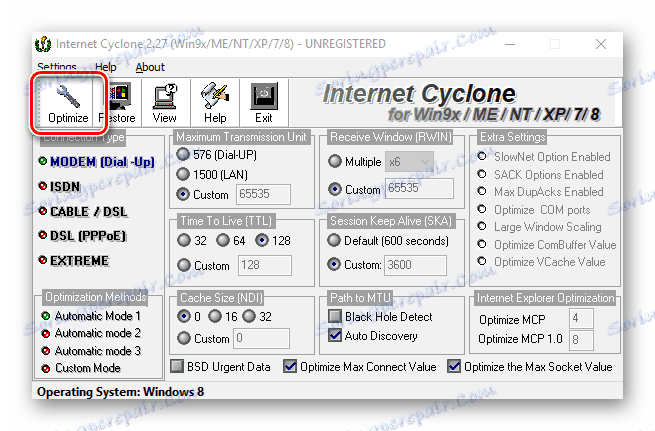Image resolution: width=655 pixels, height=431 pixels.
Task: Click the custom SKA 3600 field
Action: coord(415,265)
